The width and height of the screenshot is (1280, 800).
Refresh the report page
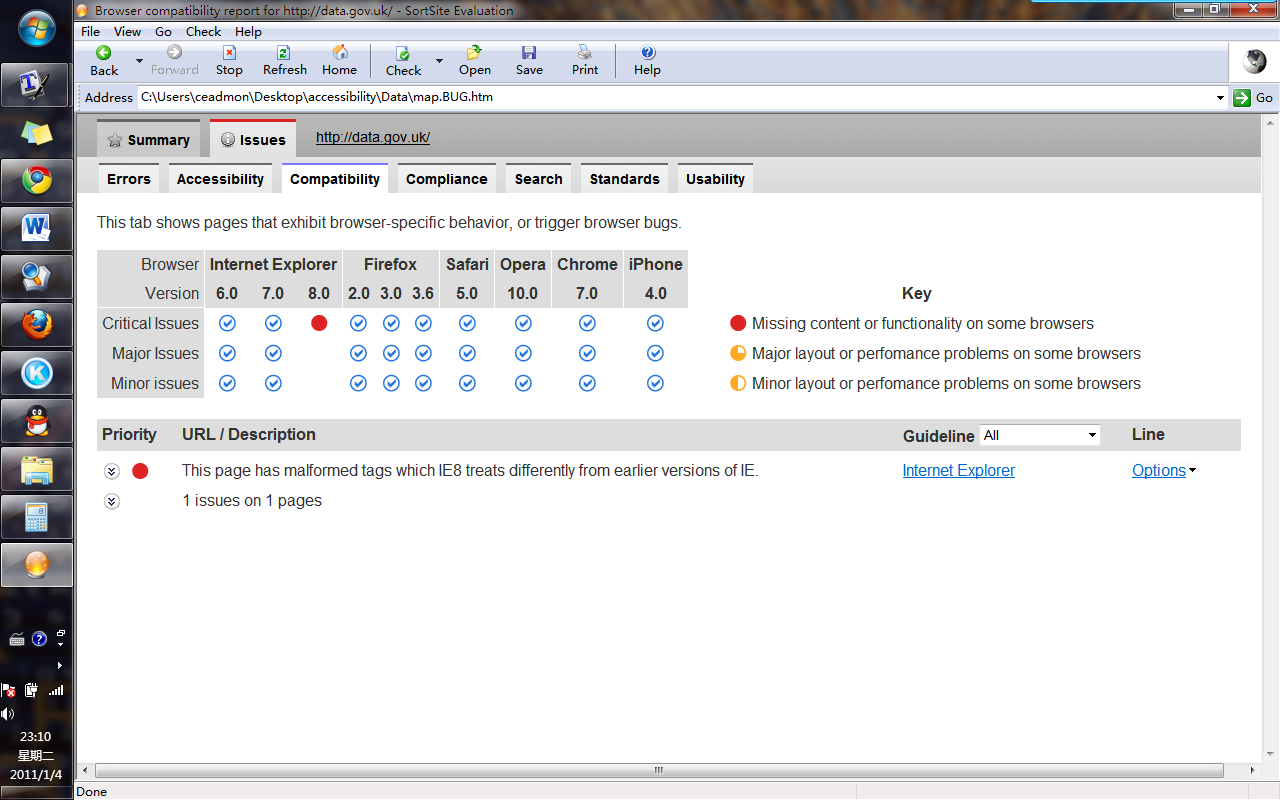coord(284,61)
